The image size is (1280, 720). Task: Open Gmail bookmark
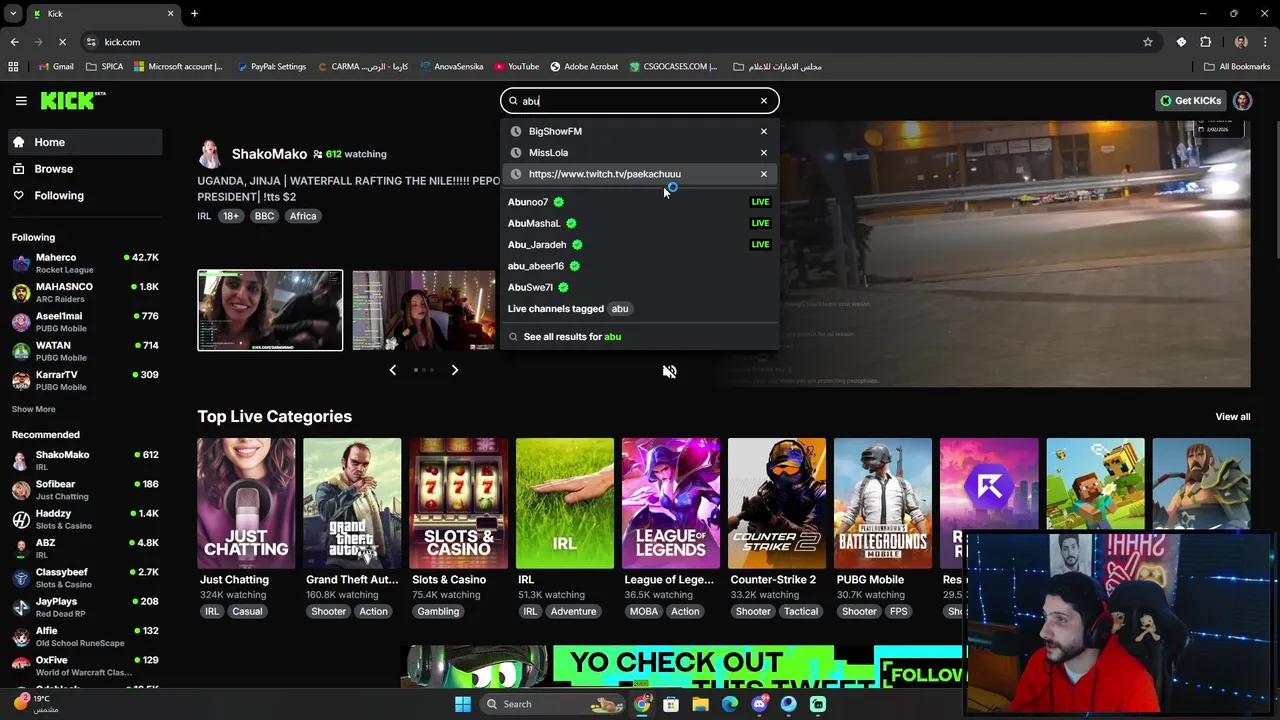point(56,67)
